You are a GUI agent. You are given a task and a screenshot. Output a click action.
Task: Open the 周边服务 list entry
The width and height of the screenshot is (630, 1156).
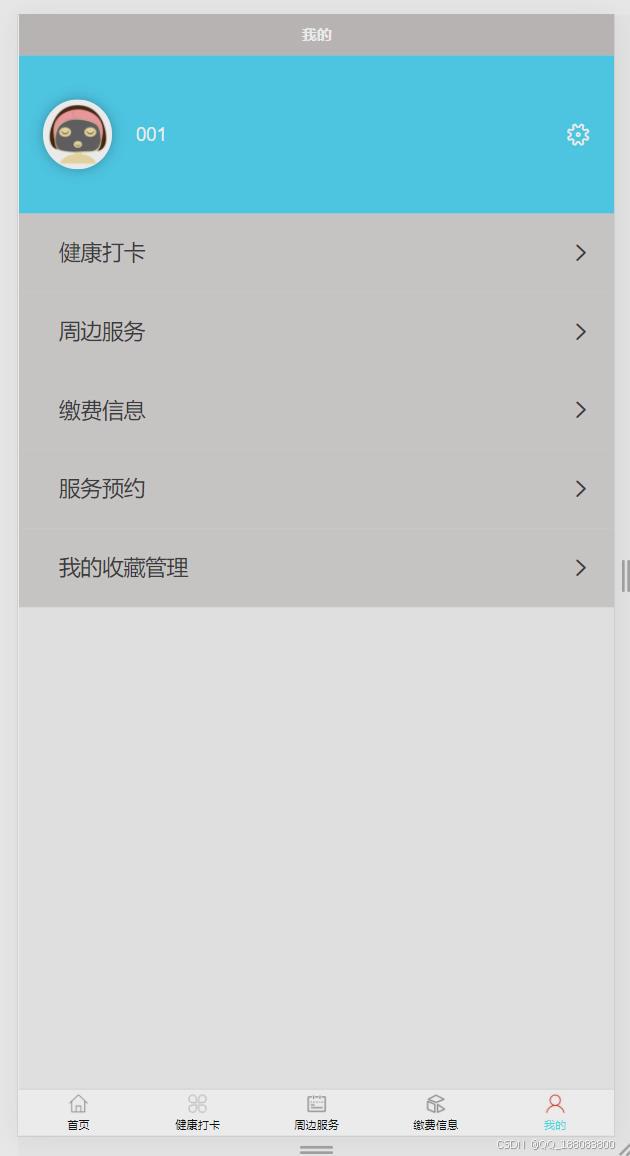click(316, 332)
